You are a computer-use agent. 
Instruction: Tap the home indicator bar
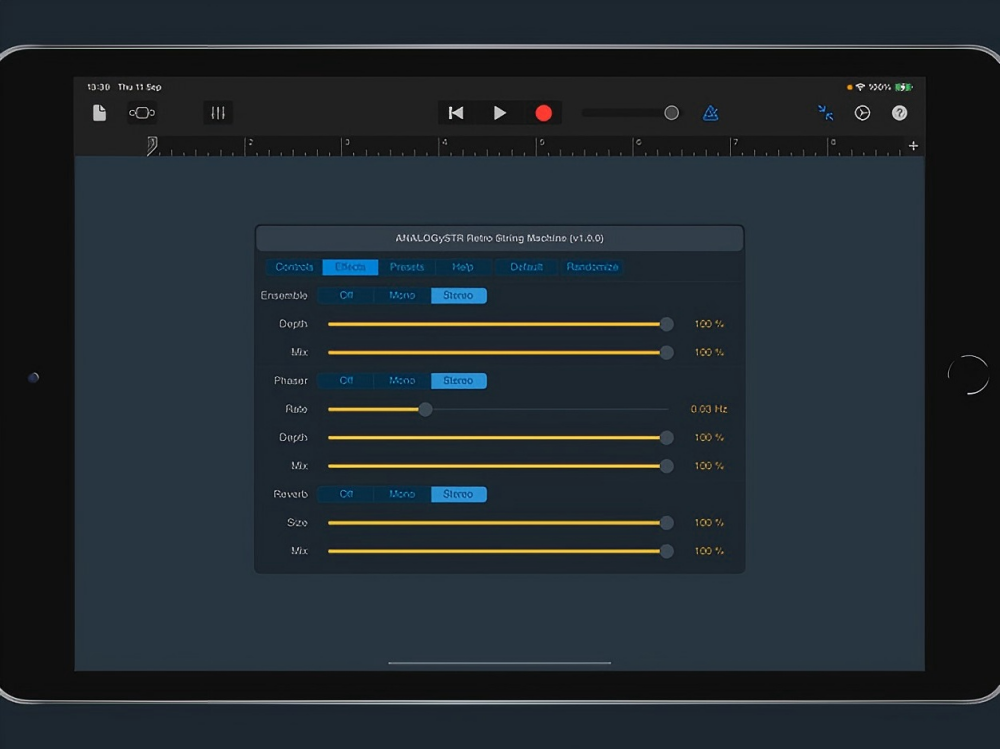[x=499, y=663]
